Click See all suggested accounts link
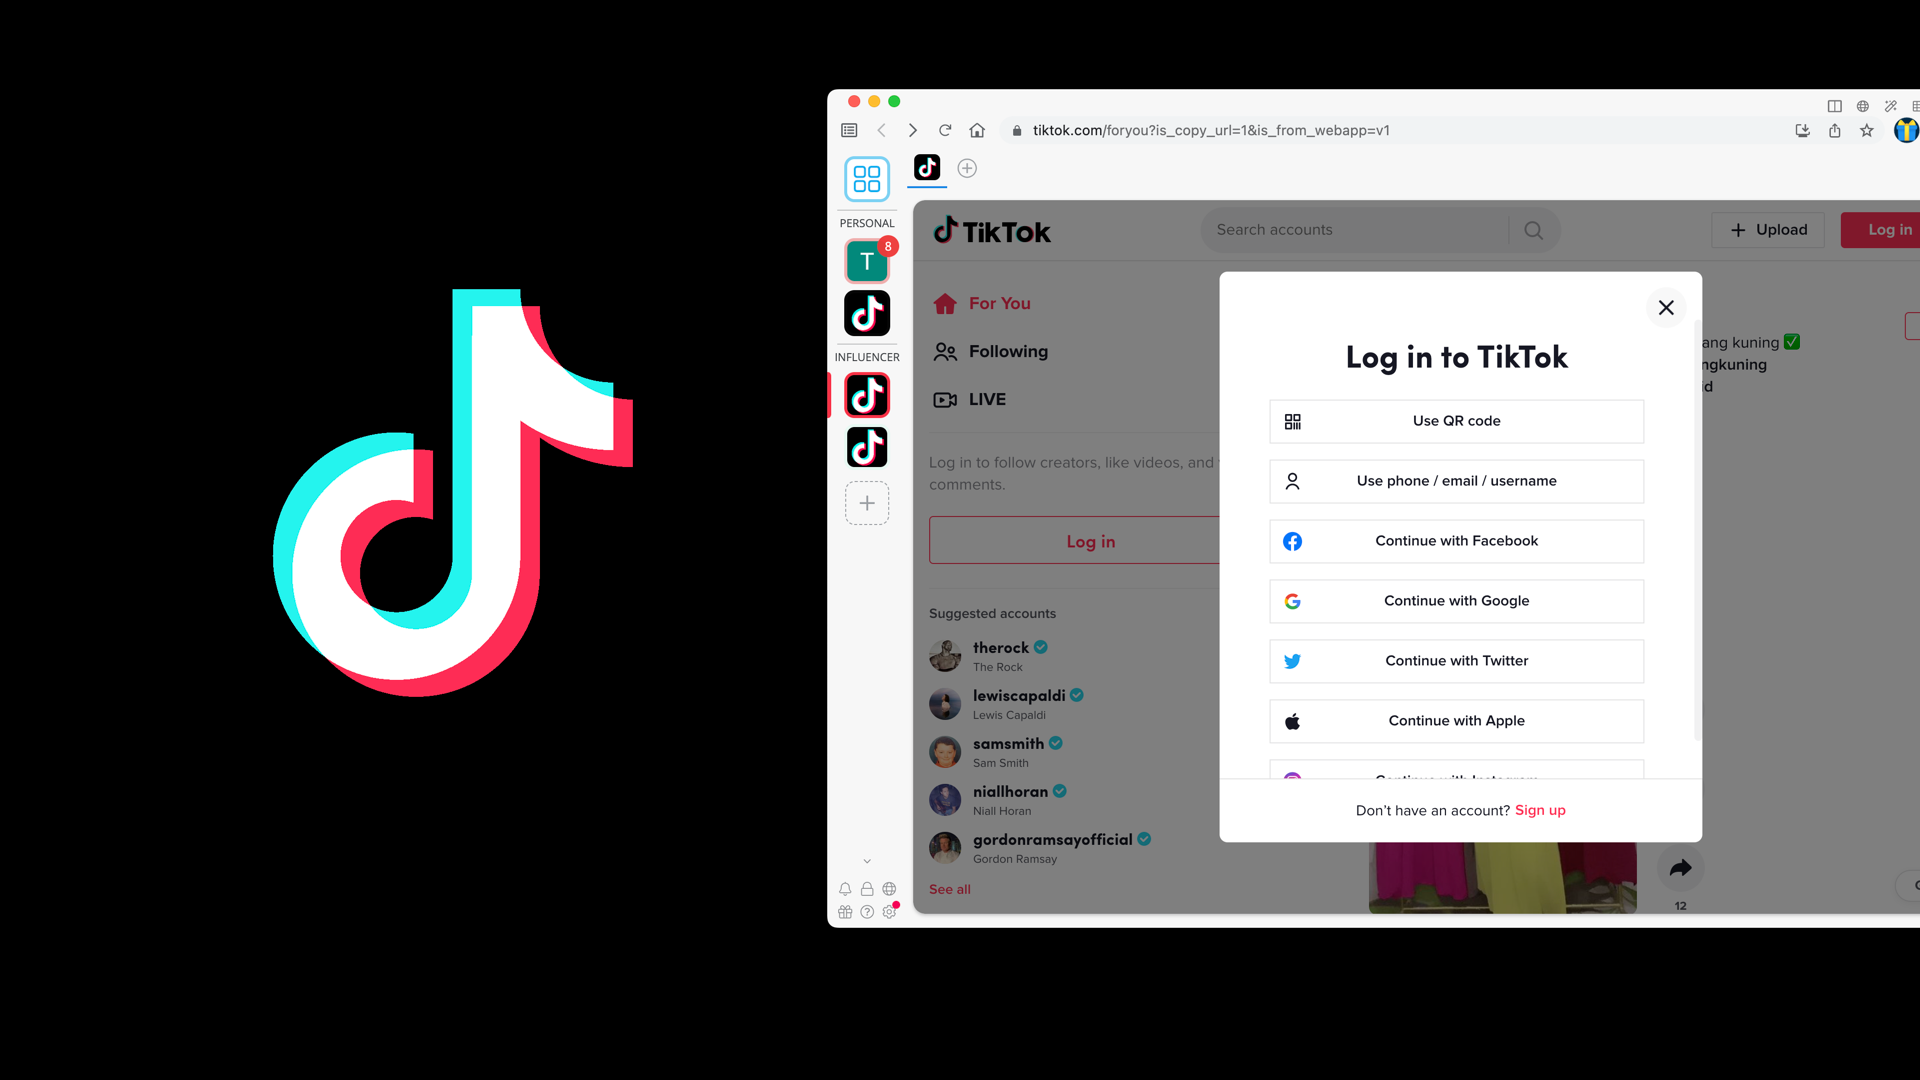The width and height of the screenshot is (1920, 1080). pos(948,887)
